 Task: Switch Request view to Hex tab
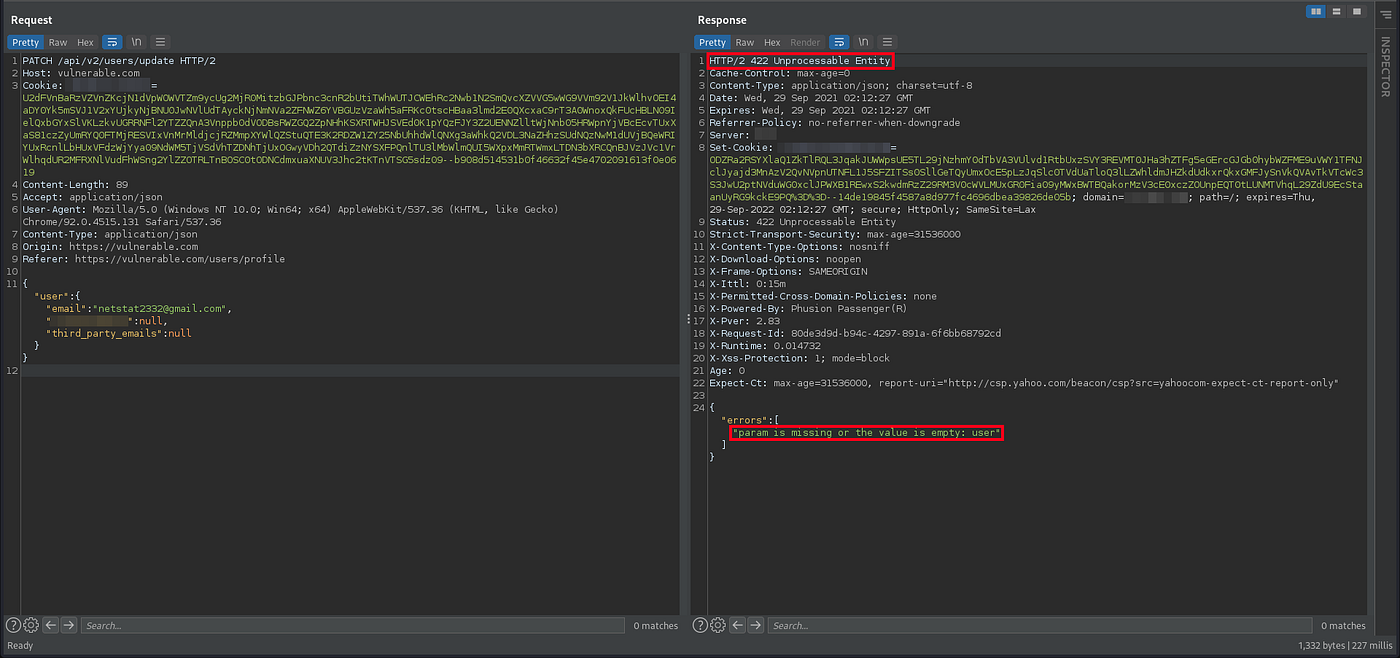[x=85, y=42]
